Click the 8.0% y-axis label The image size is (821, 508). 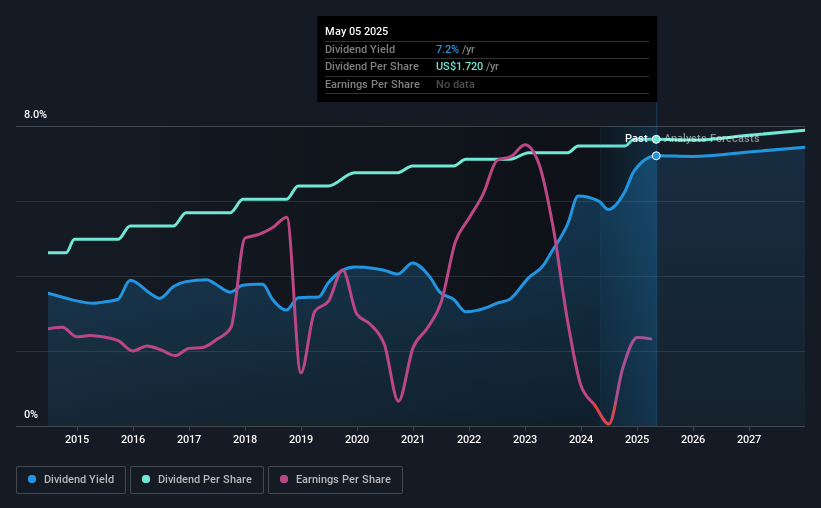tap(35, 115)
